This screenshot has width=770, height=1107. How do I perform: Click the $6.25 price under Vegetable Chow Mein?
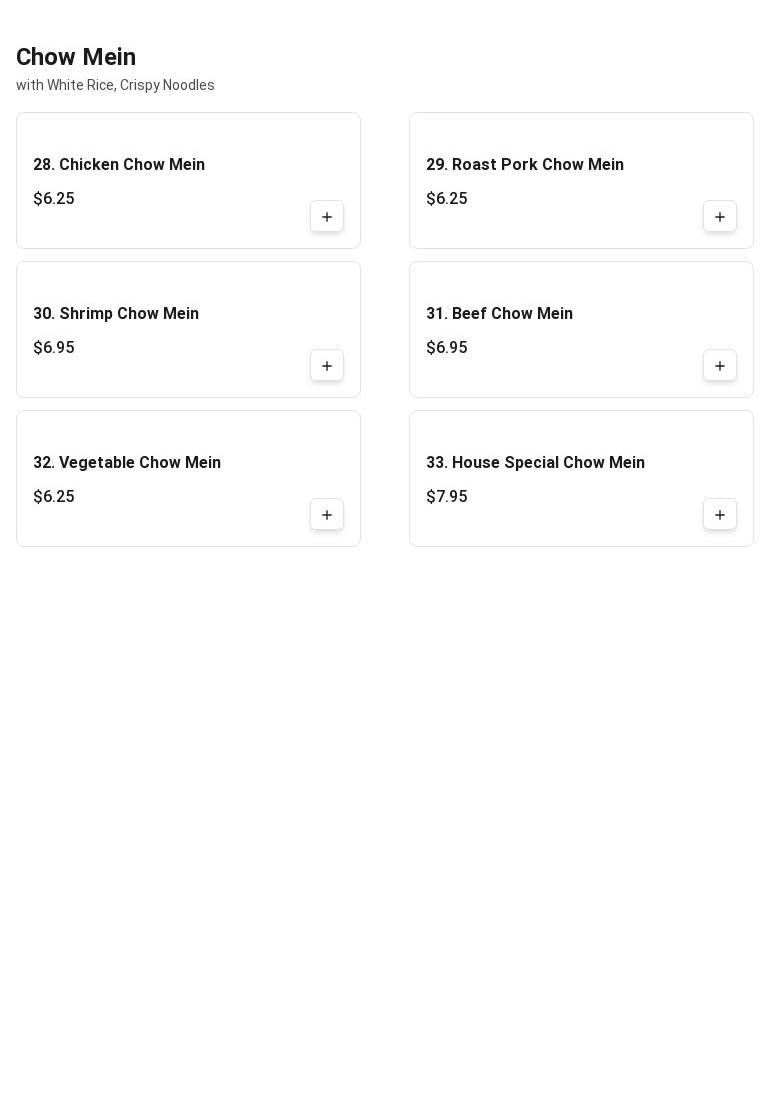pos(54,496)
